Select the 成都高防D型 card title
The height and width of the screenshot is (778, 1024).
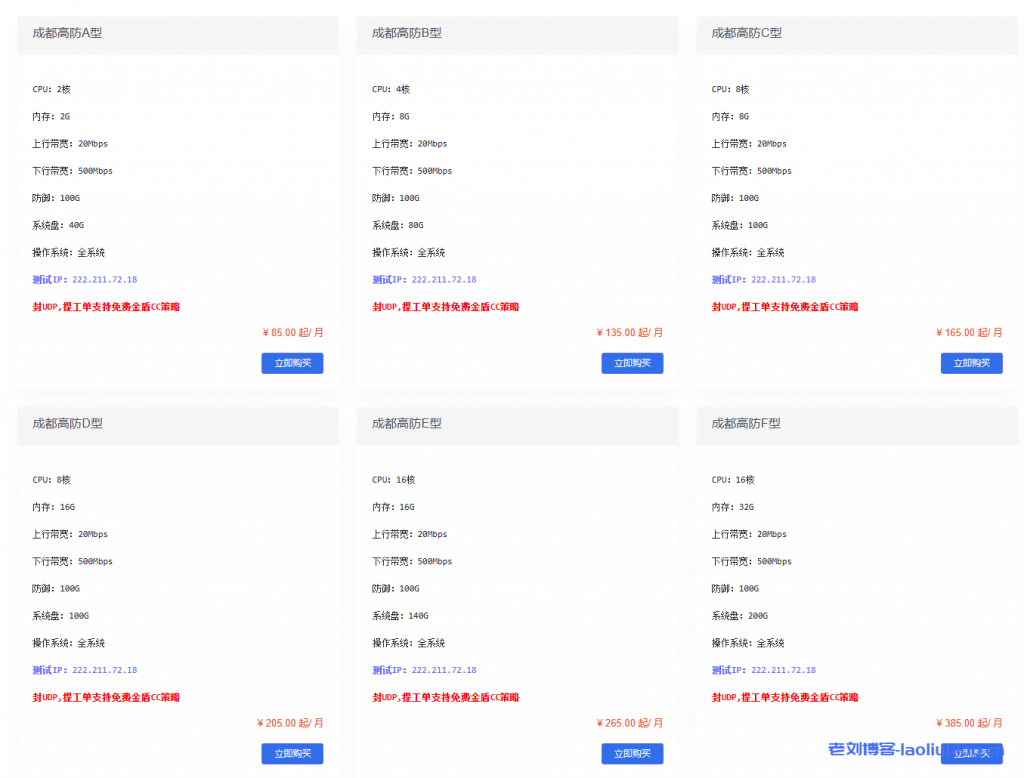click(68, 424)
